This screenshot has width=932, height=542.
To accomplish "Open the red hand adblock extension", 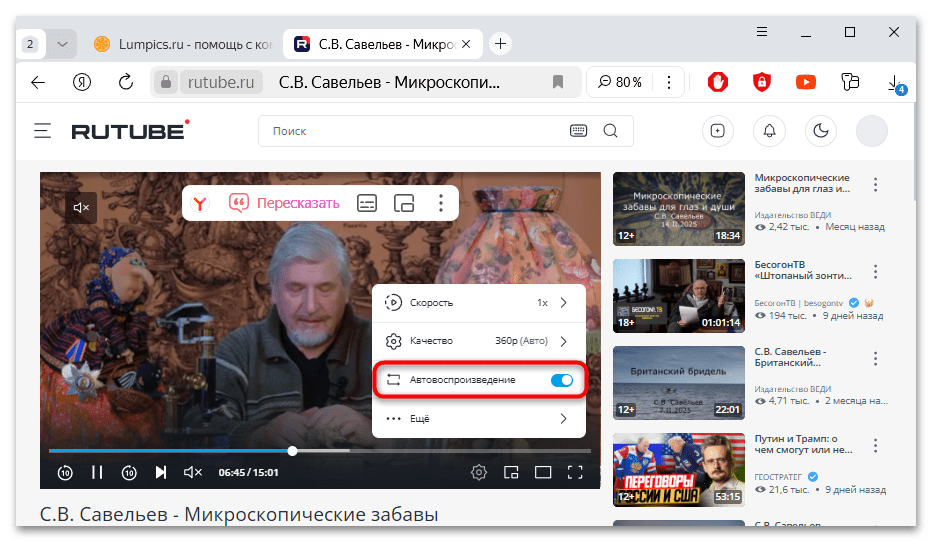I will [718, 82].
